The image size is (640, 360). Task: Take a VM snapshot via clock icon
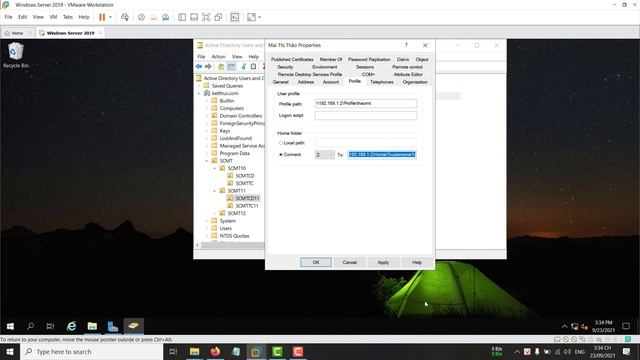click(x=141, y=17)
